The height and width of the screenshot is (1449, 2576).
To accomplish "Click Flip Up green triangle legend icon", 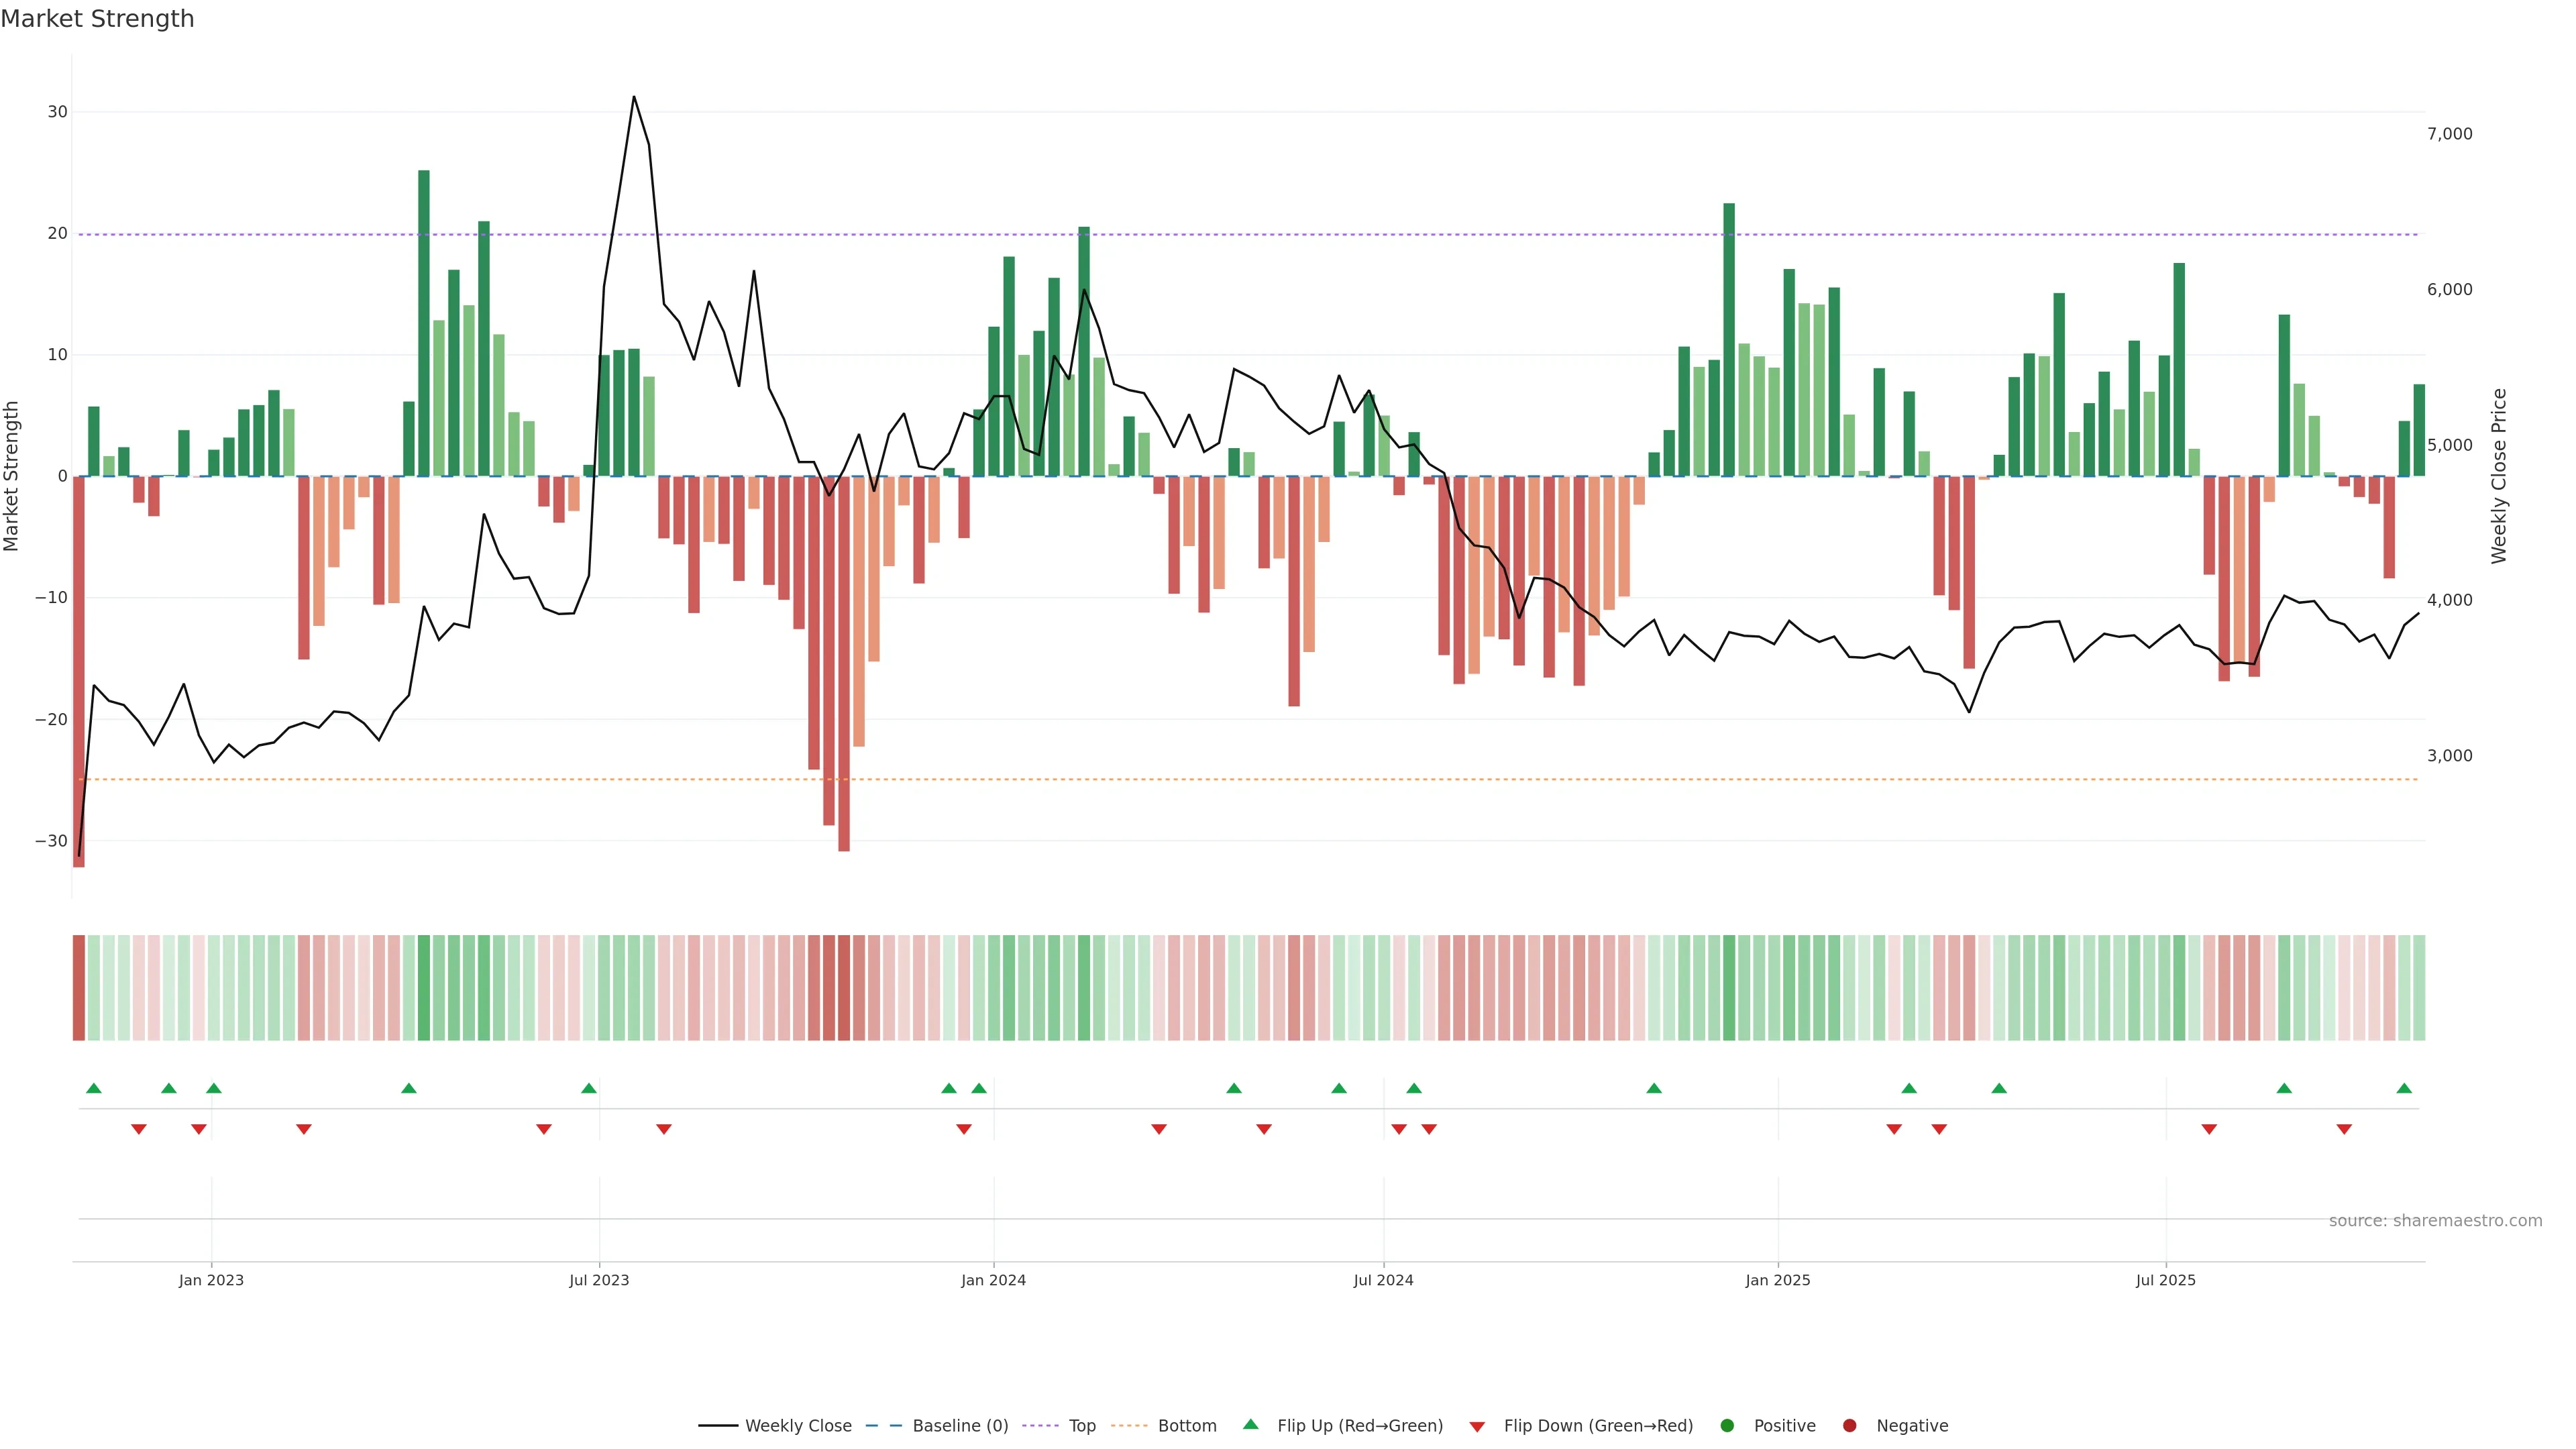I will pyautogui.click(x=1250, y=1425).
